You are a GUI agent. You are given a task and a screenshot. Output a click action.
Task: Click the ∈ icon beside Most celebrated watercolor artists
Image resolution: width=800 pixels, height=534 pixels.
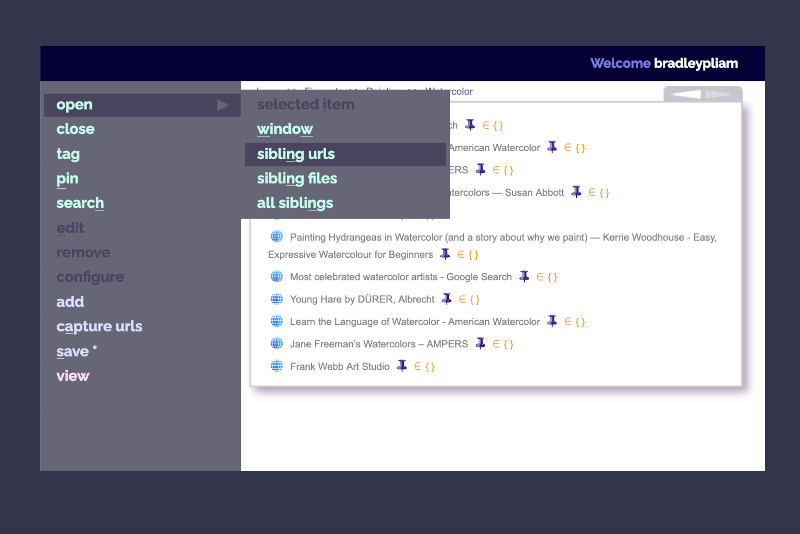click(540, 277)
